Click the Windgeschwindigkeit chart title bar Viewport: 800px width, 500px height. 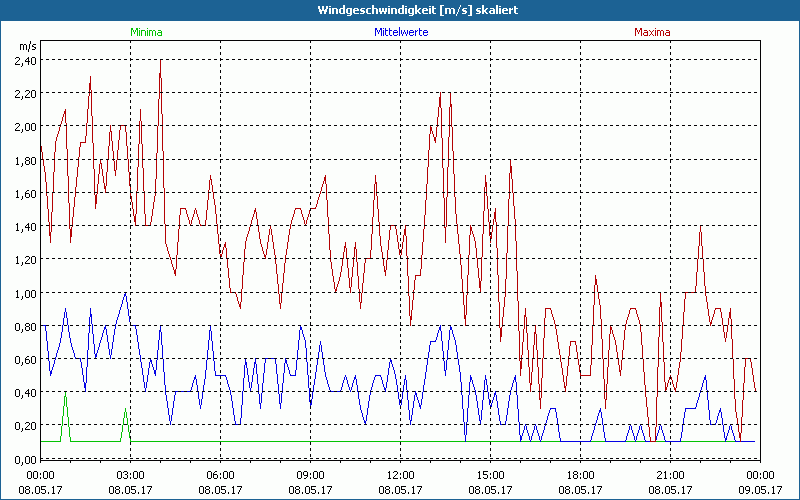pos(400,9)
